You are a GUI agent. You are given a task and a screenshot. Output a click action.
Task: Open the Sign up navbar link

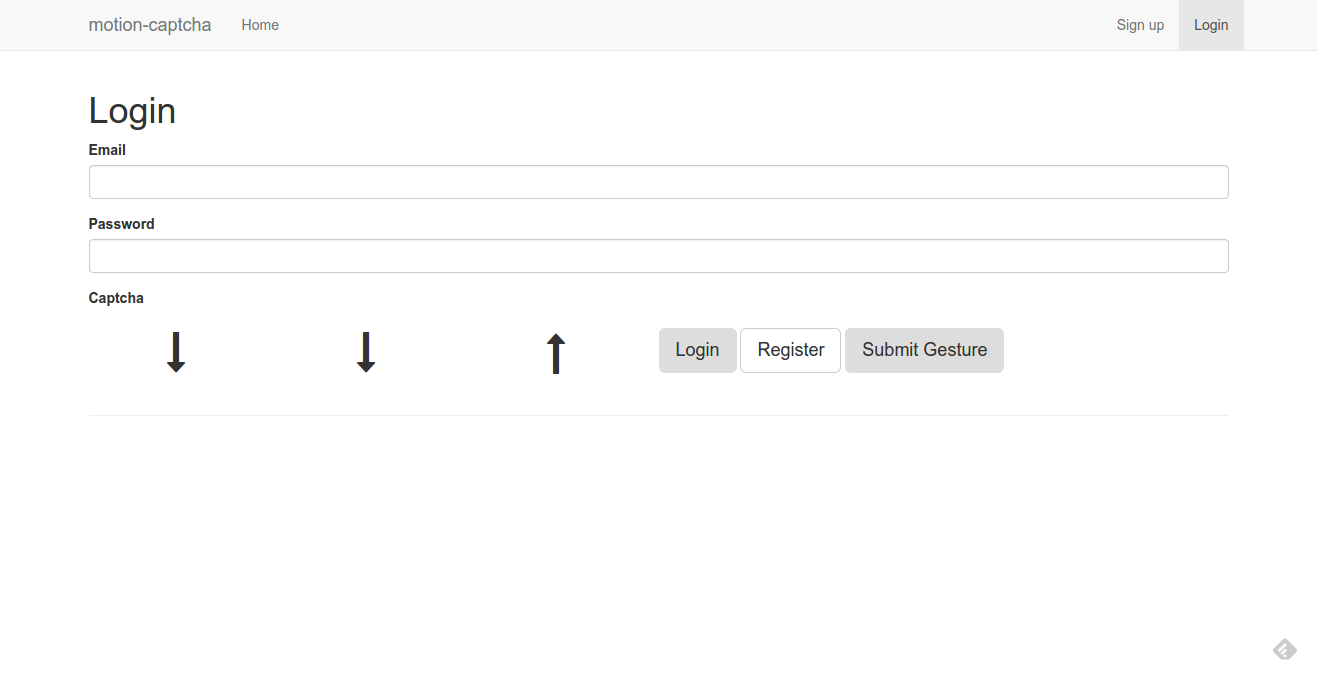pyautogui.click(x=1140, y=25)
